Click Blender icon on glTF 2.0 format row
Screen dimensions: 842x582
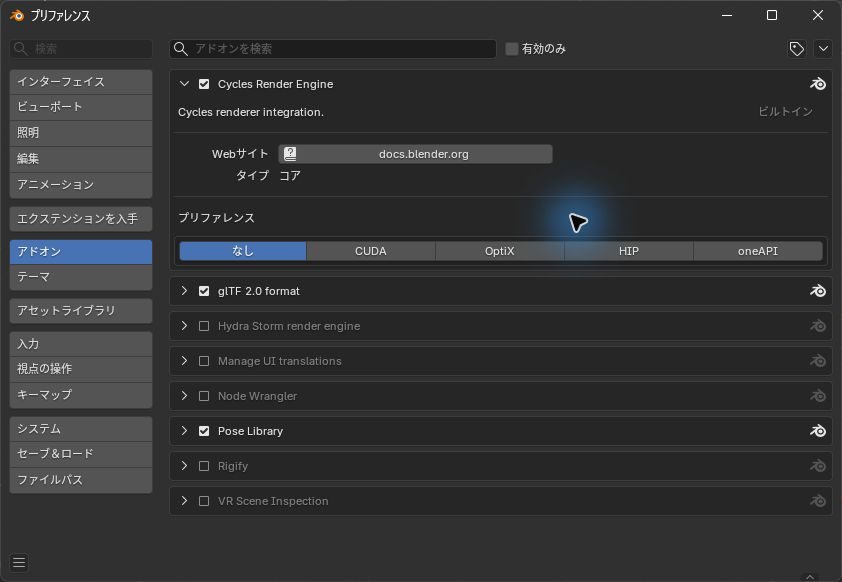click(817, 291)
